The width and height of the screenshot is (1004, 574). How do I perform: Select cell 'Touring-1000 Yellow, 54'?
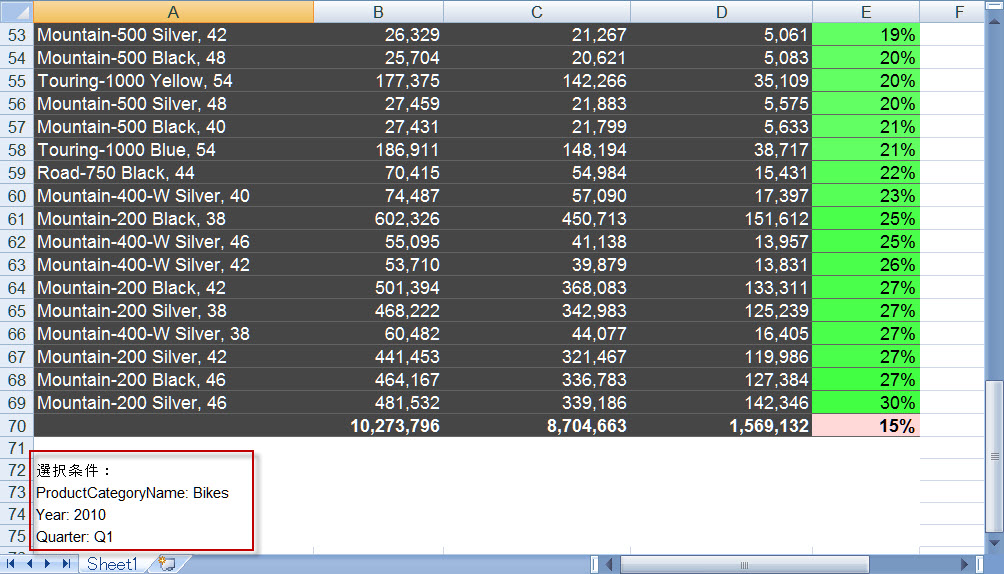coord(174,81)
